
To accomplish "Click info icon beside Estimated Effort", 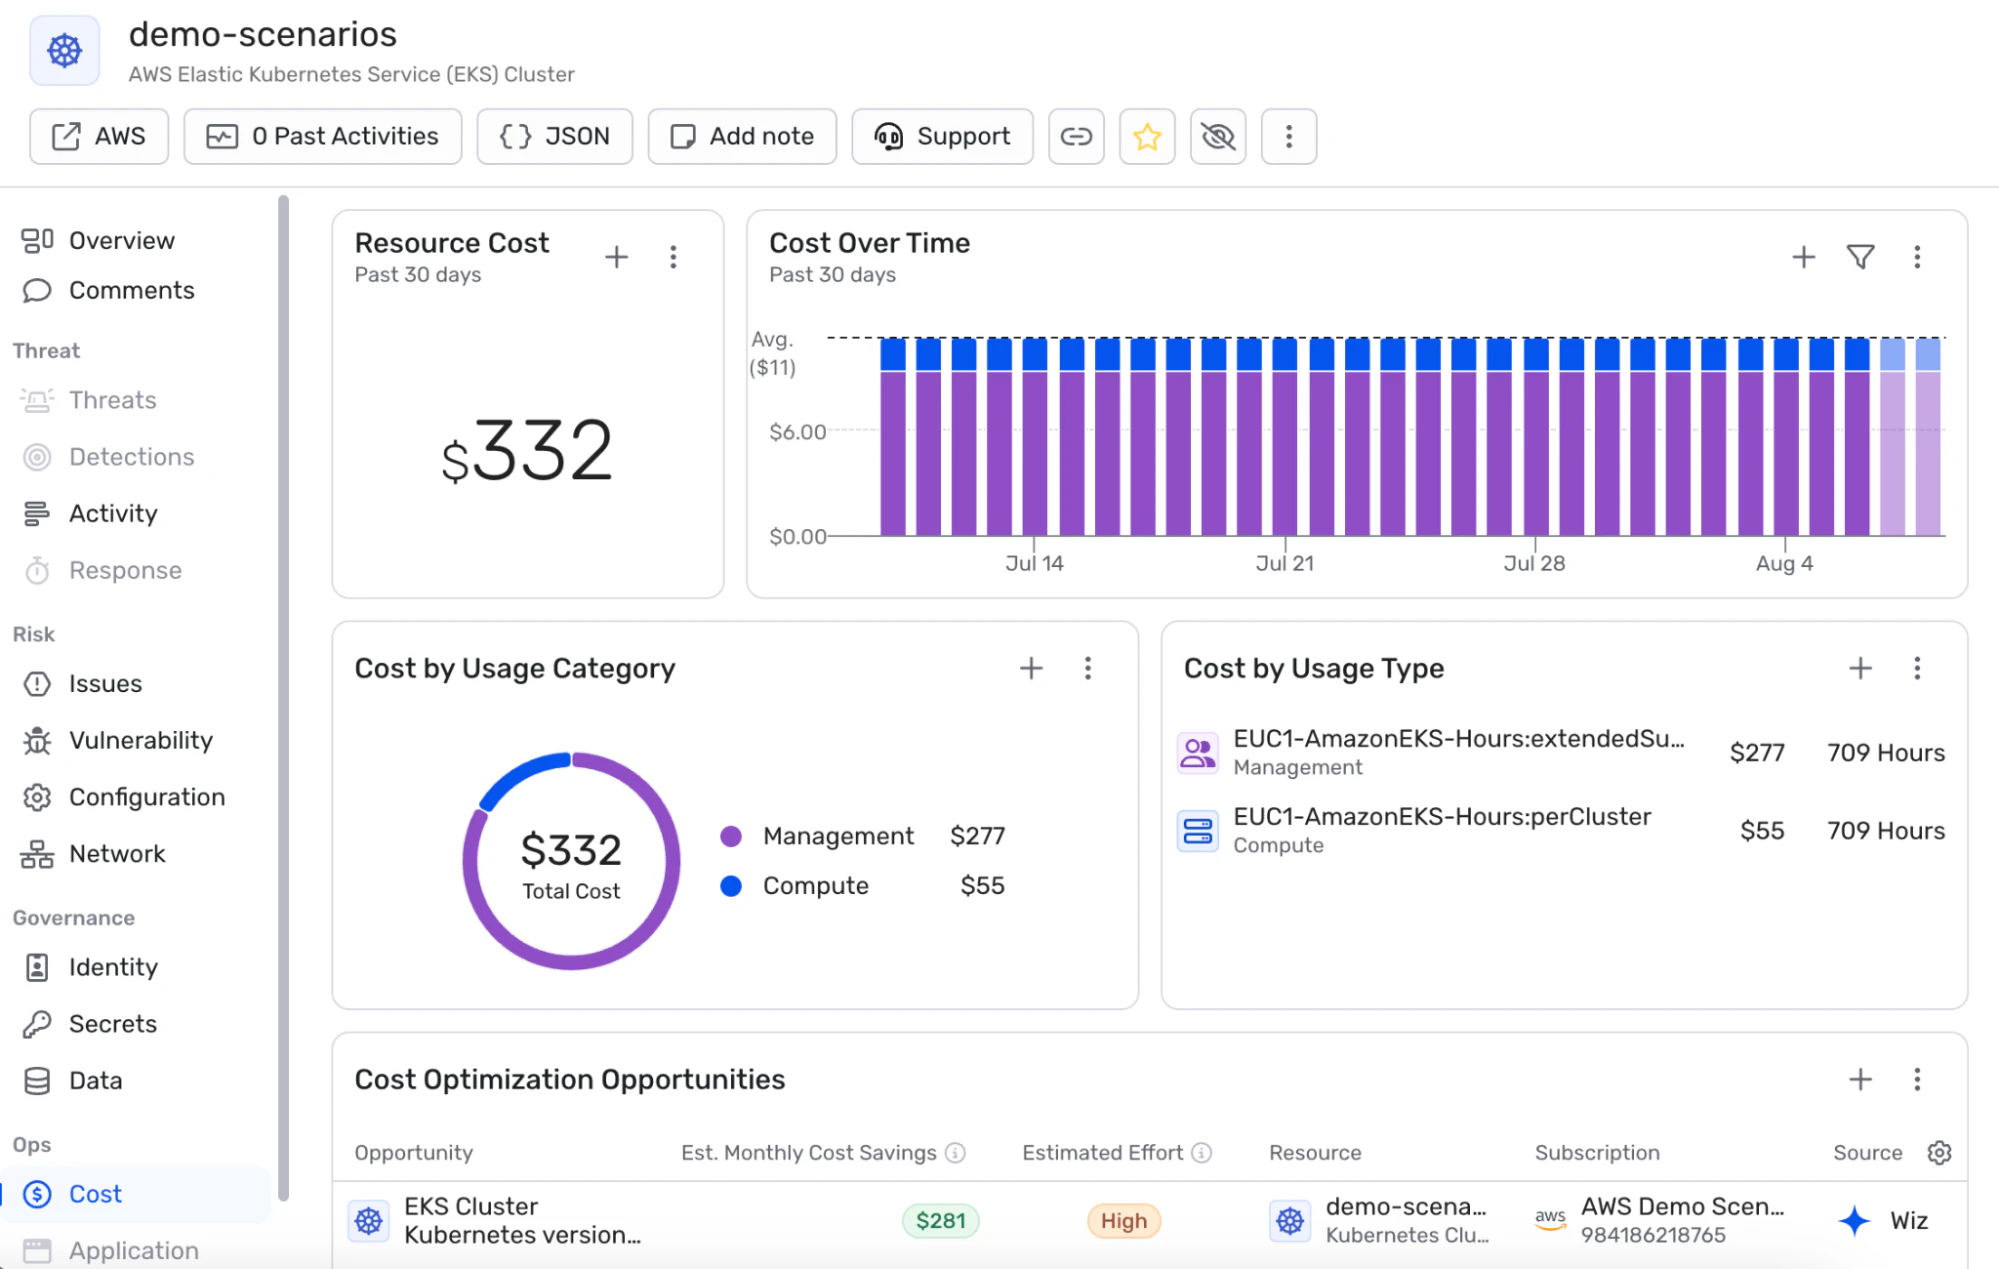I will tap(1202, 1153).
